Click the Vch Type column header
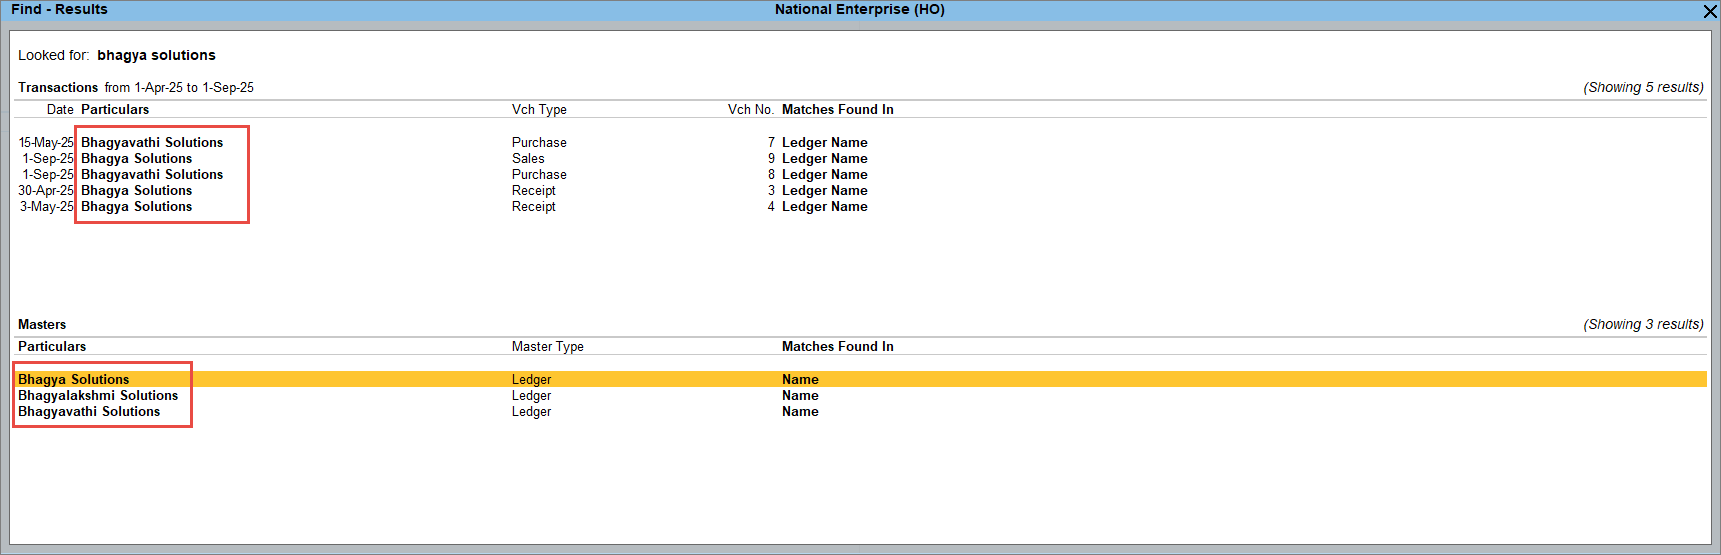The width and height of the screenshot is (1721, 555). pos(539,110)
